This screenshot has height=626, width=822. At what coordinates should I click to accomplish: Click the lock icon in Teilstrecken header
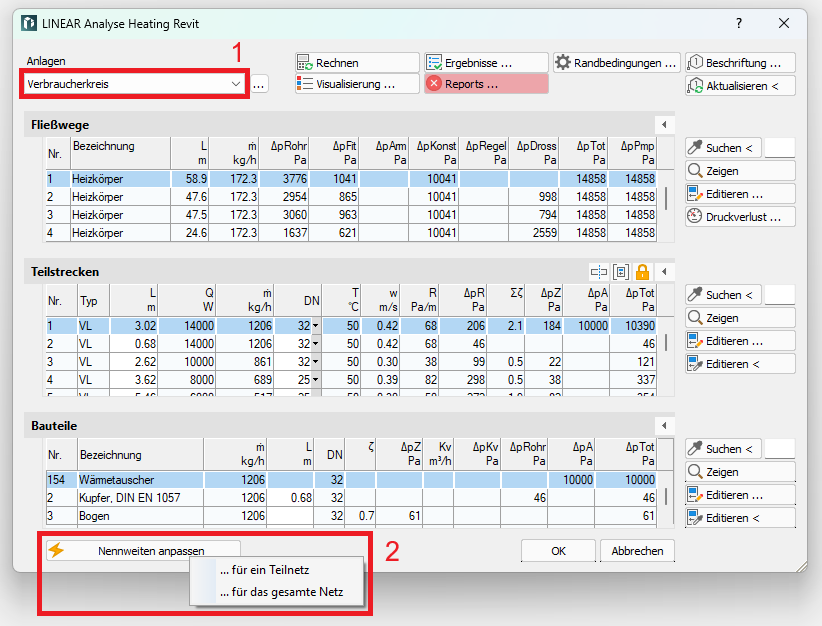[643, 271]
